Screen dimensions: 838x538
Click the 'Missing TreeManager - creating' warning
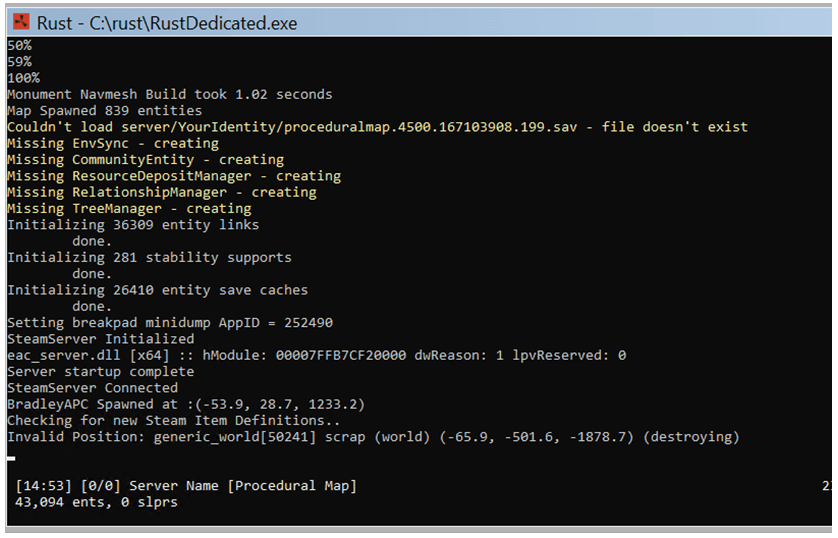pyautogui.click(x=129, y=209)
